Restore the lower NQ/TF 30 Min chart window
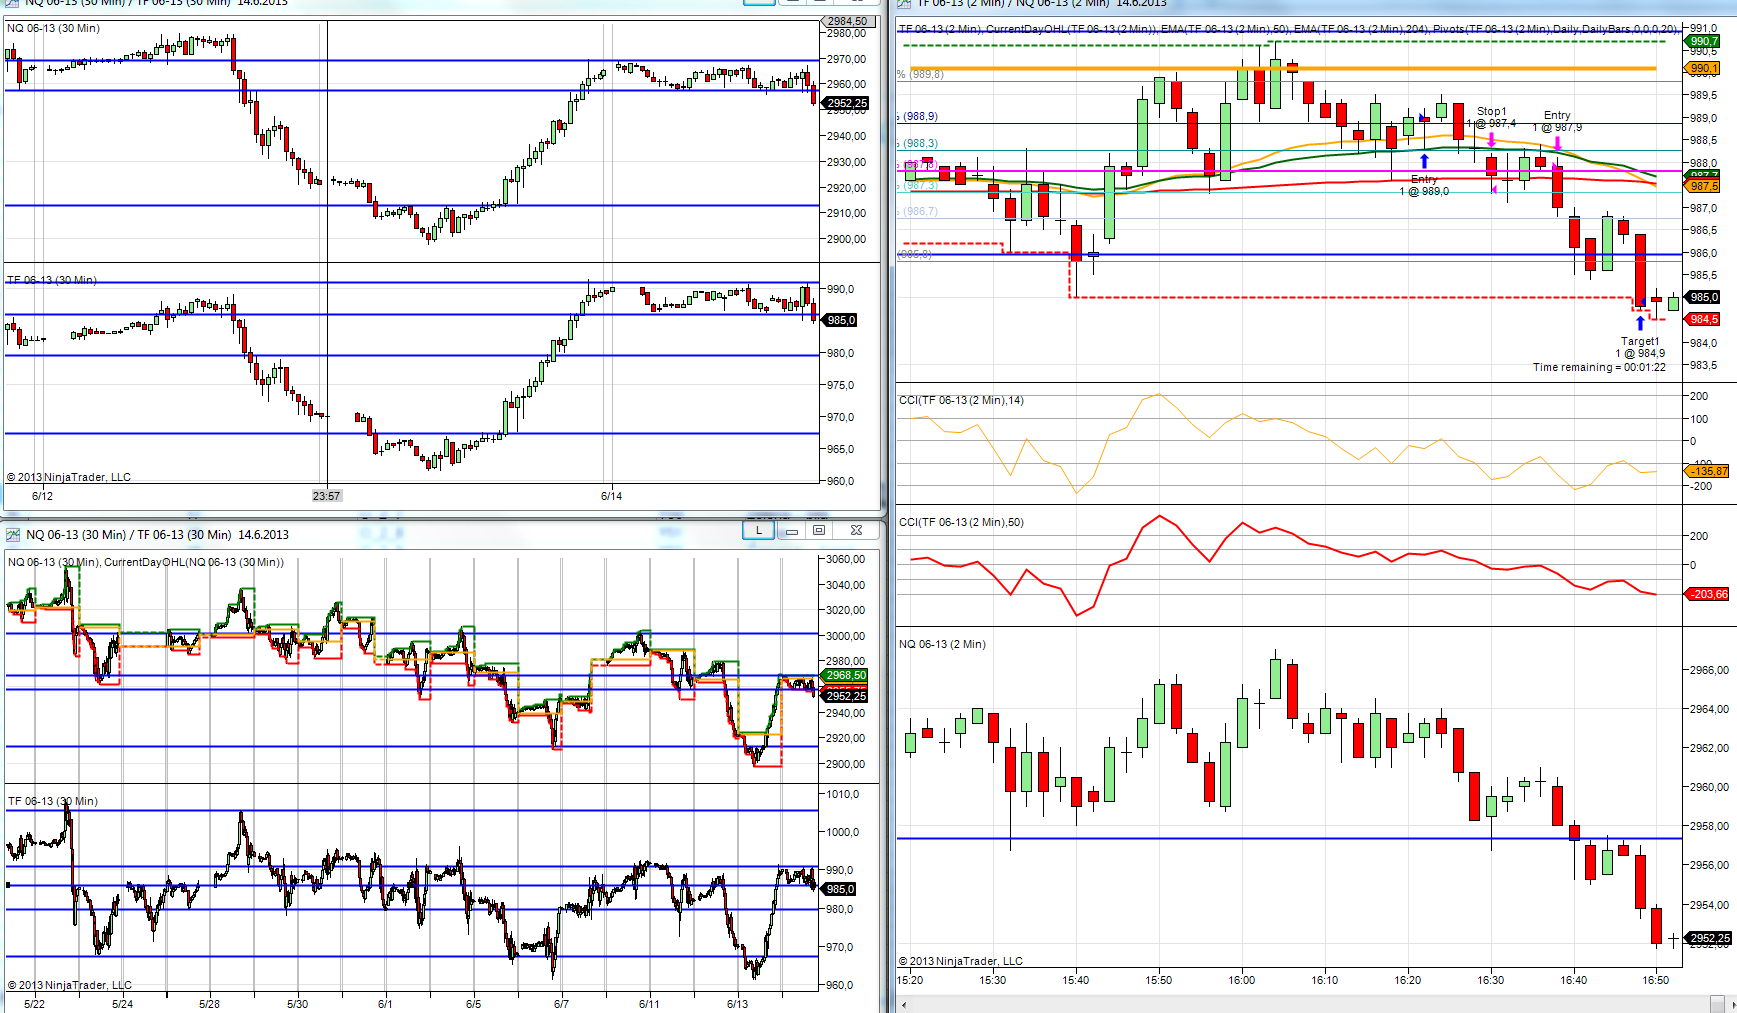Image resolution: width=1737 pixels, height=1013 pixels. [819, 530]
